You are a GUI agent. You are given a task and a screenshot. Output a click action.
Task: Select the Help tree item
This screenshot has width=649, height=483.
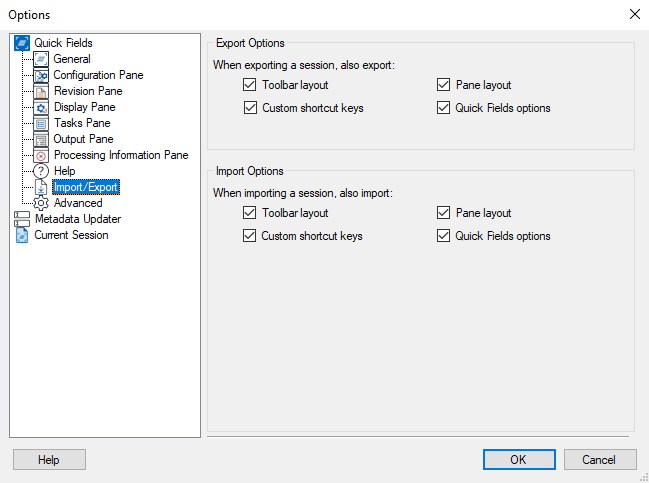tap(65, 171)
